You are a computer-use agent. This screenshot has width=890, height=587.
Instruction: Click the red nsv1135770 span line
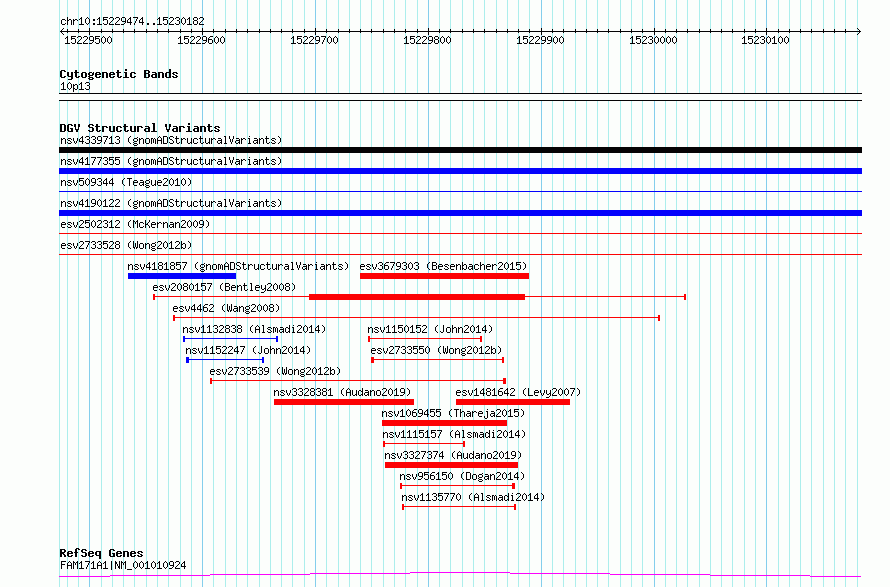pos(459,507)
